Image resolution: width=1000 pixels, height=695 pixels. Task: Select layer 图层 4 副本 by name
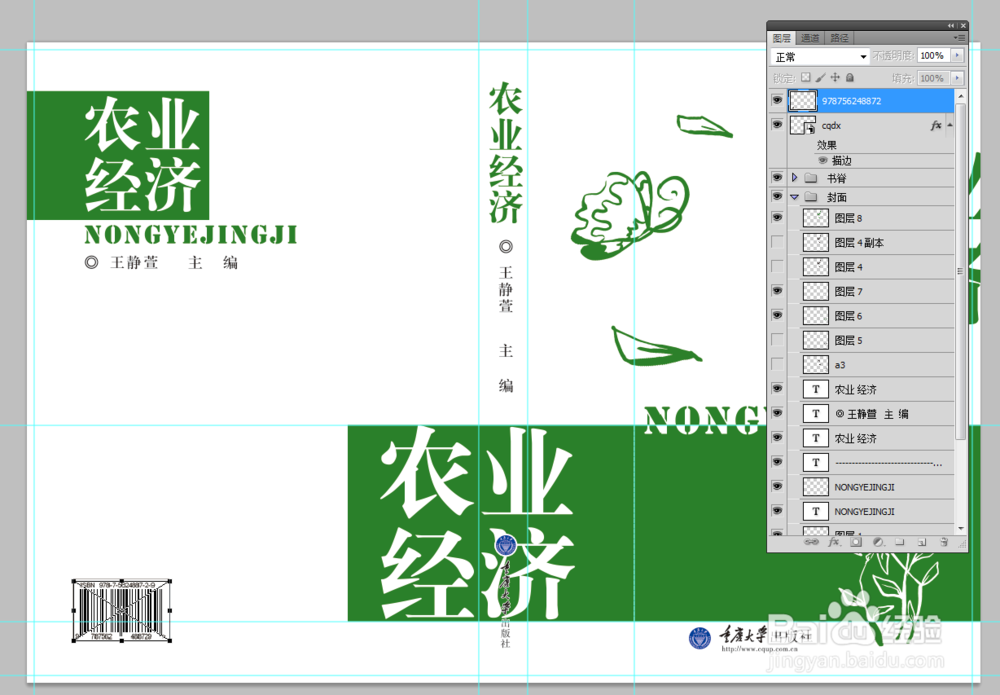coord(859,242)
